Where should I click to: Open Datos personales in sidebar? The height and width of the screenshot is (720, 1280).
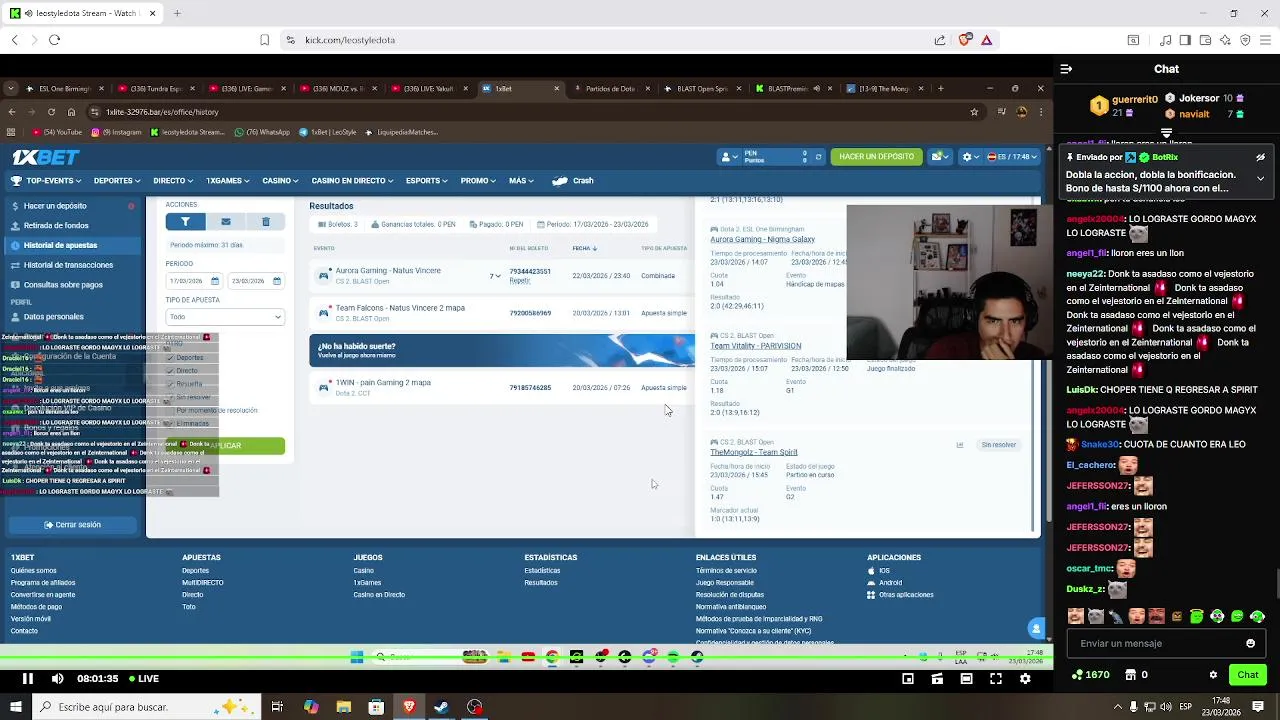click(x=72, y=317)
